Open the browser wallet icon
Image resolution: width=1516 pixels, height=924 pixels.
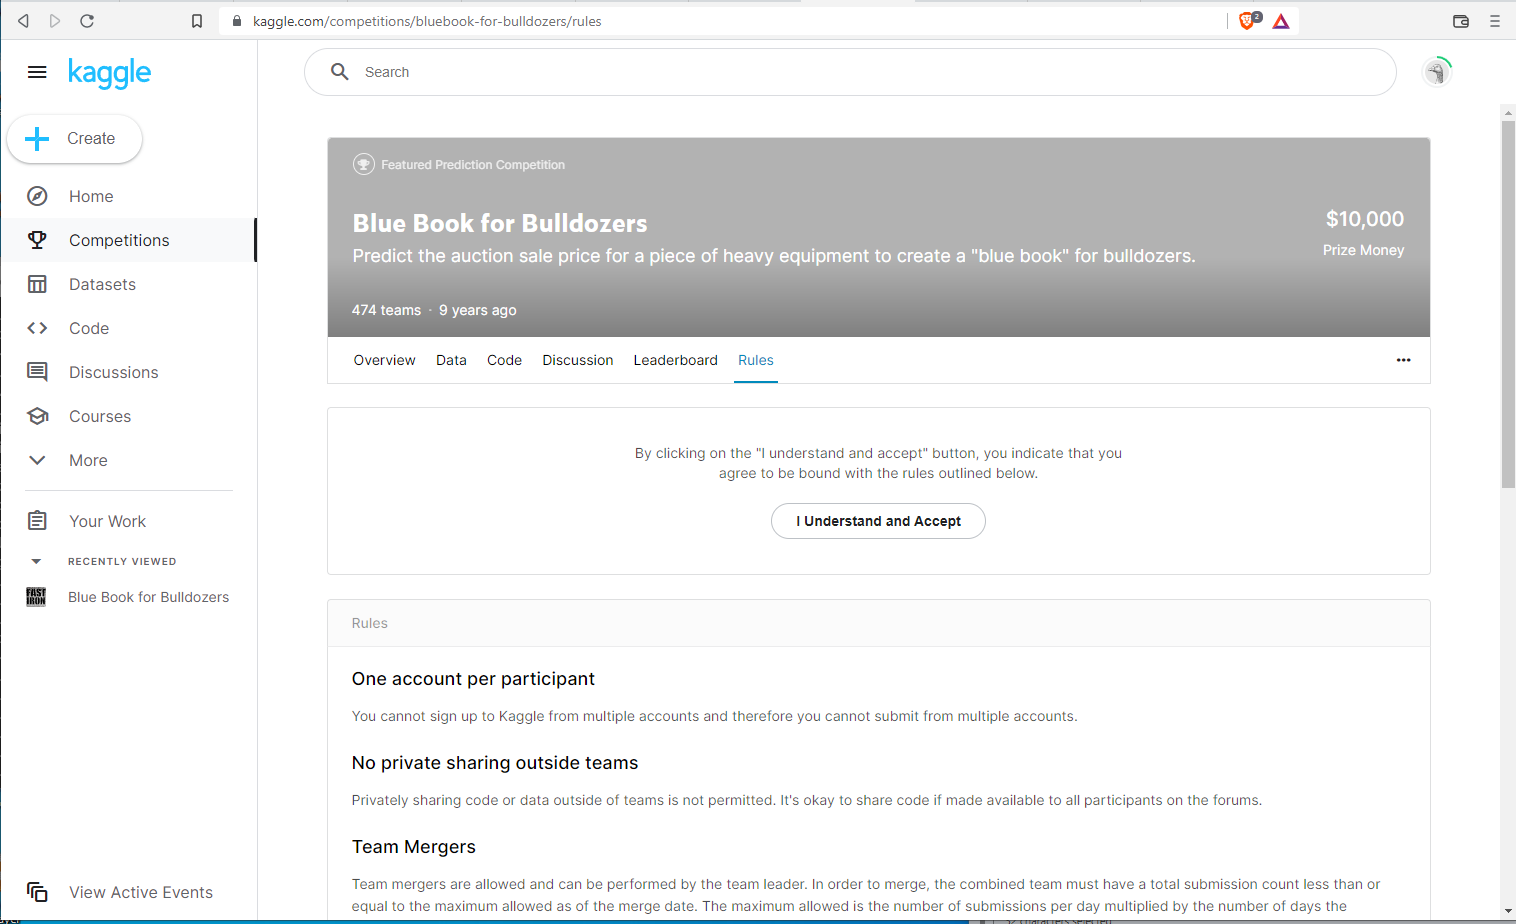pyautogui.click(x=1461, y=21)
